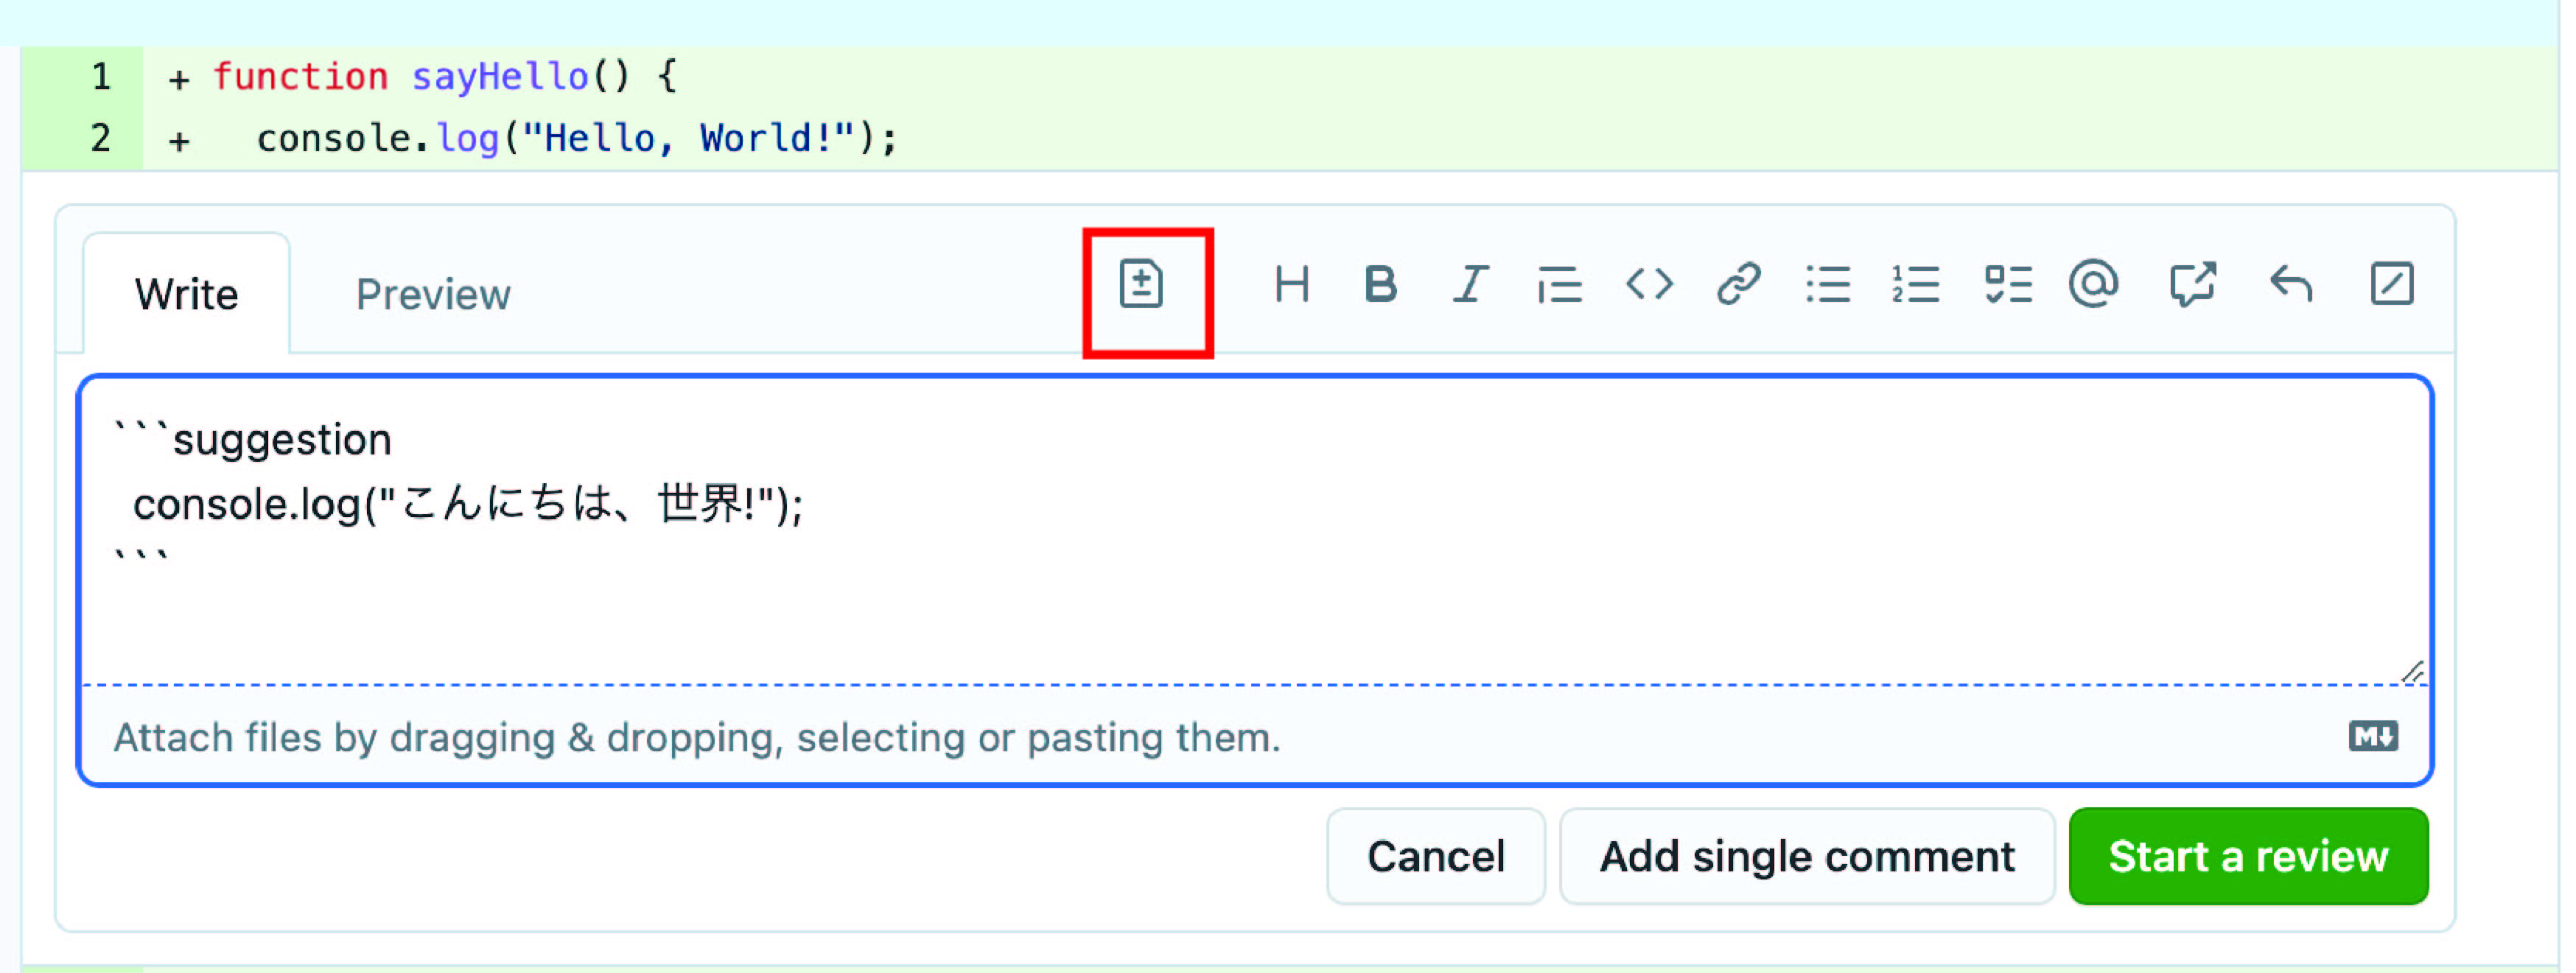Screen dimensions: 2576x973
Task: Click inside the suggestion comment text area
Action: click(1254, 530)
